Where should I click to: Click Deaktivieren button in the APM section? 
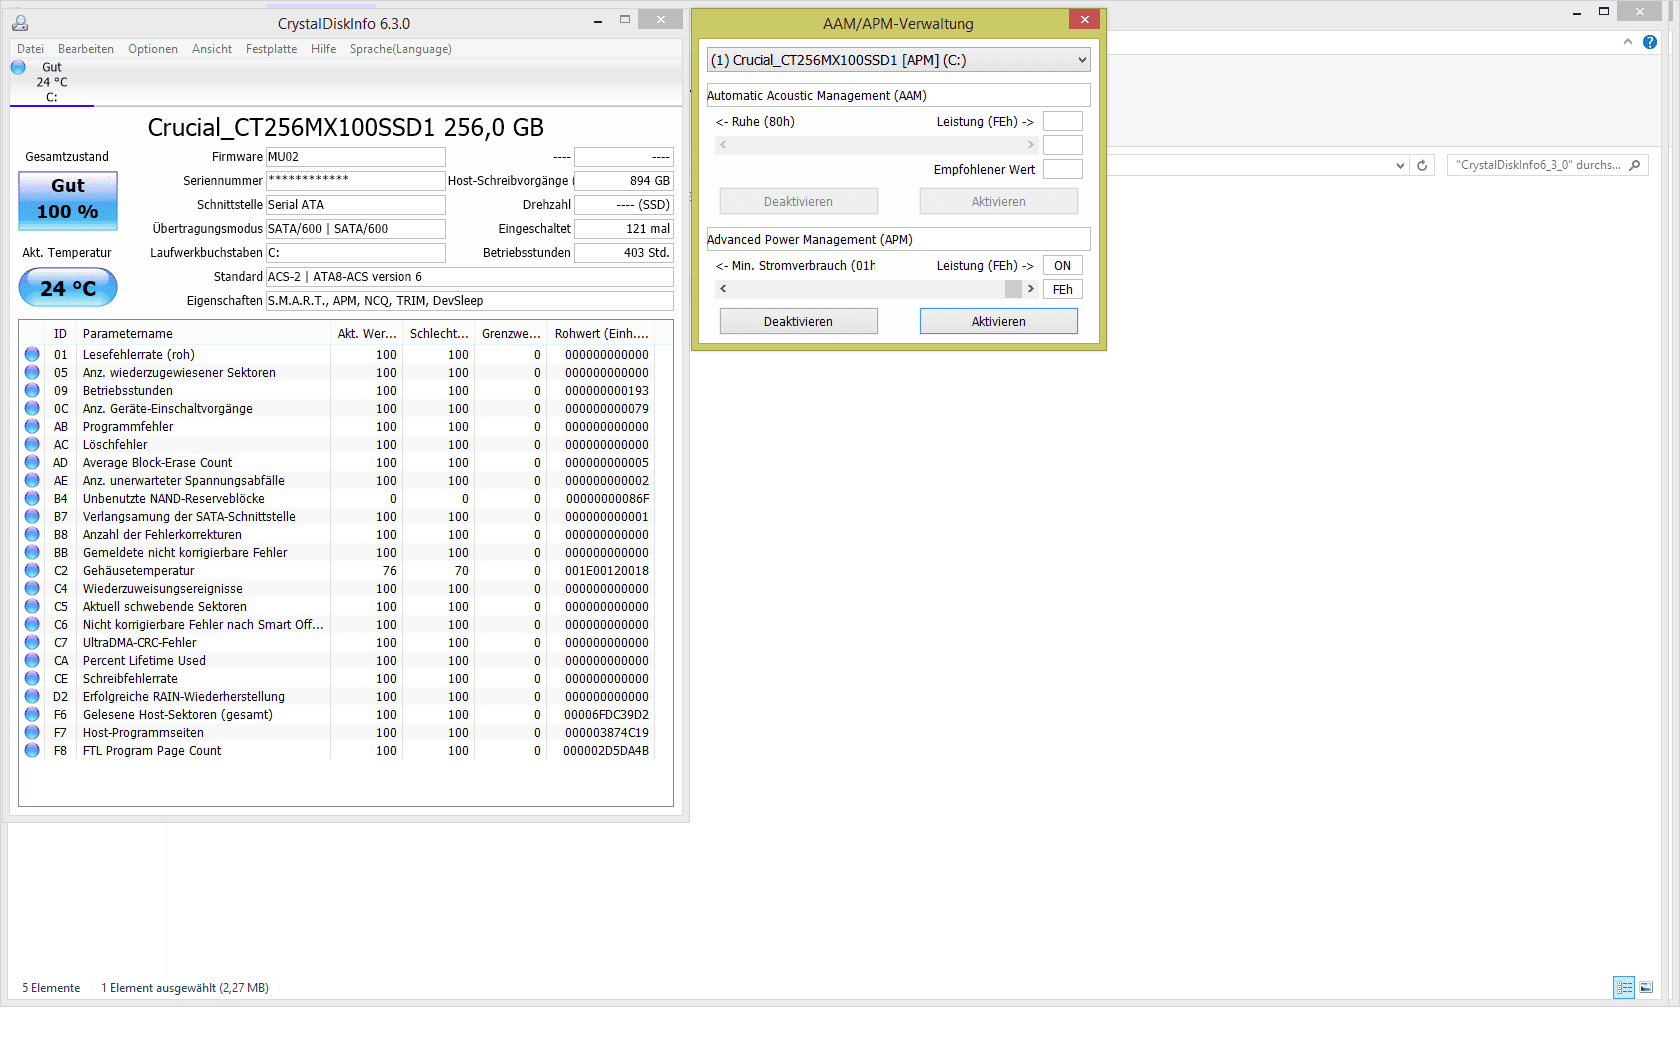[798, 321]
